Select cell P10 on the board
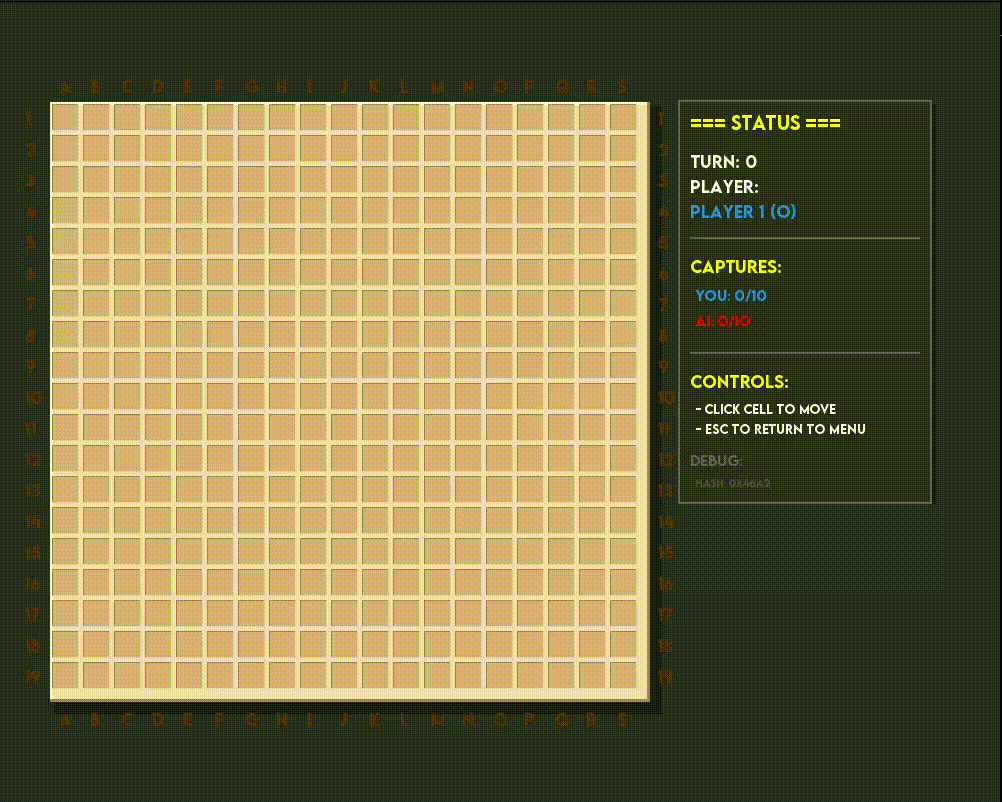The image size is (1002, 802). pyautogui.click(x=530, y=396)
